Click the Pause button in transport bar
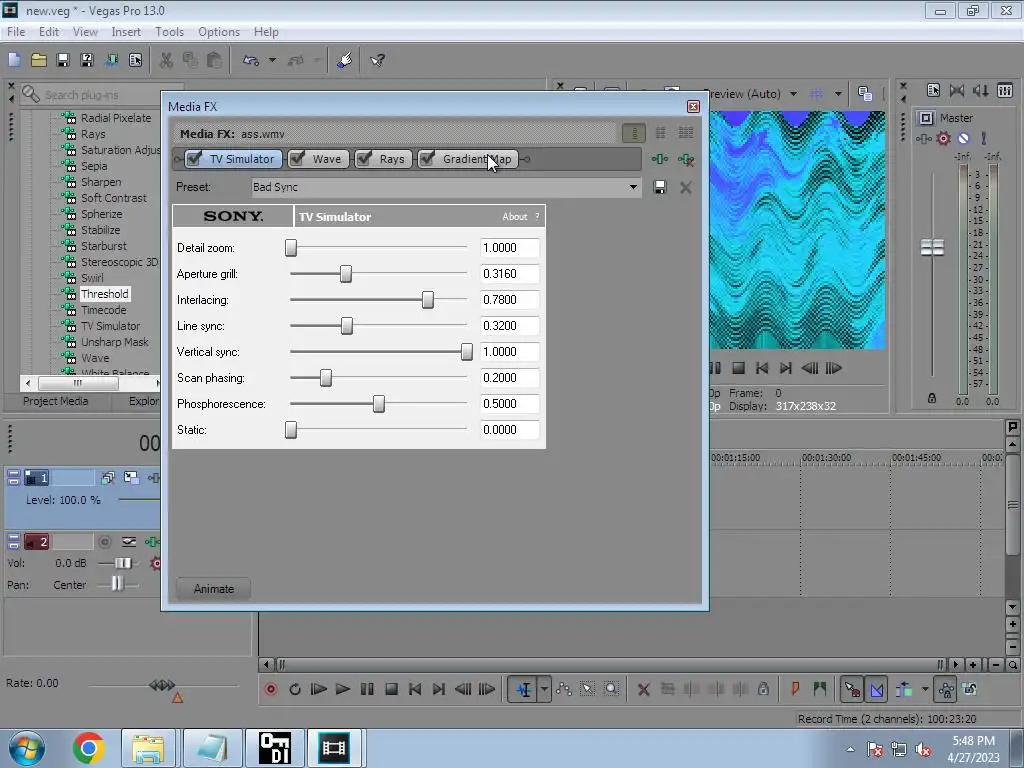Image resolution: width=1024 pixels, height=768 pixels. click(367, 689)
